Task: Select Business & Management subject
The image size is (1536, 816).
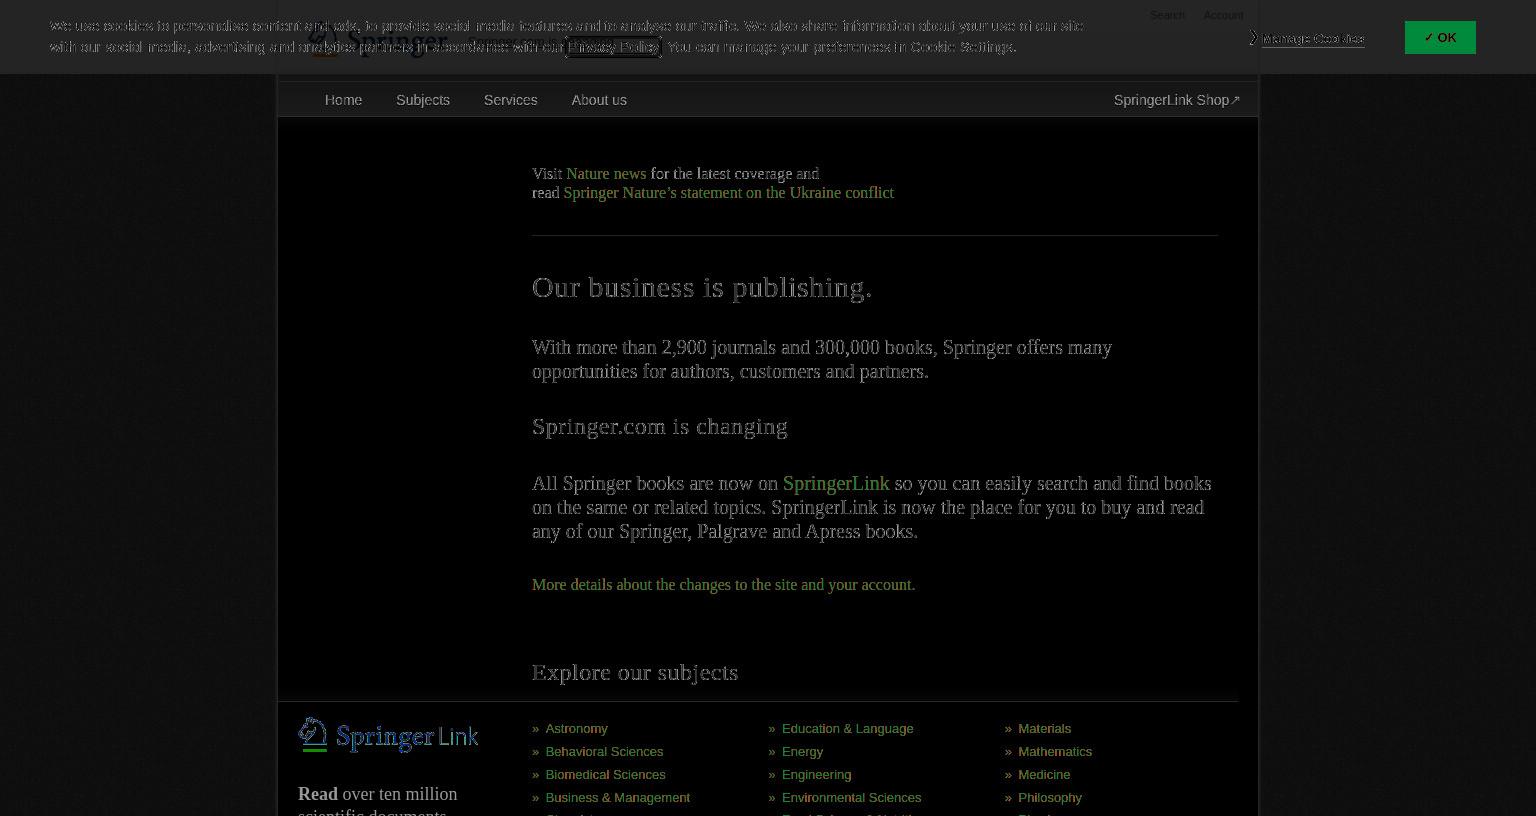Action: (x=617, y=798)
